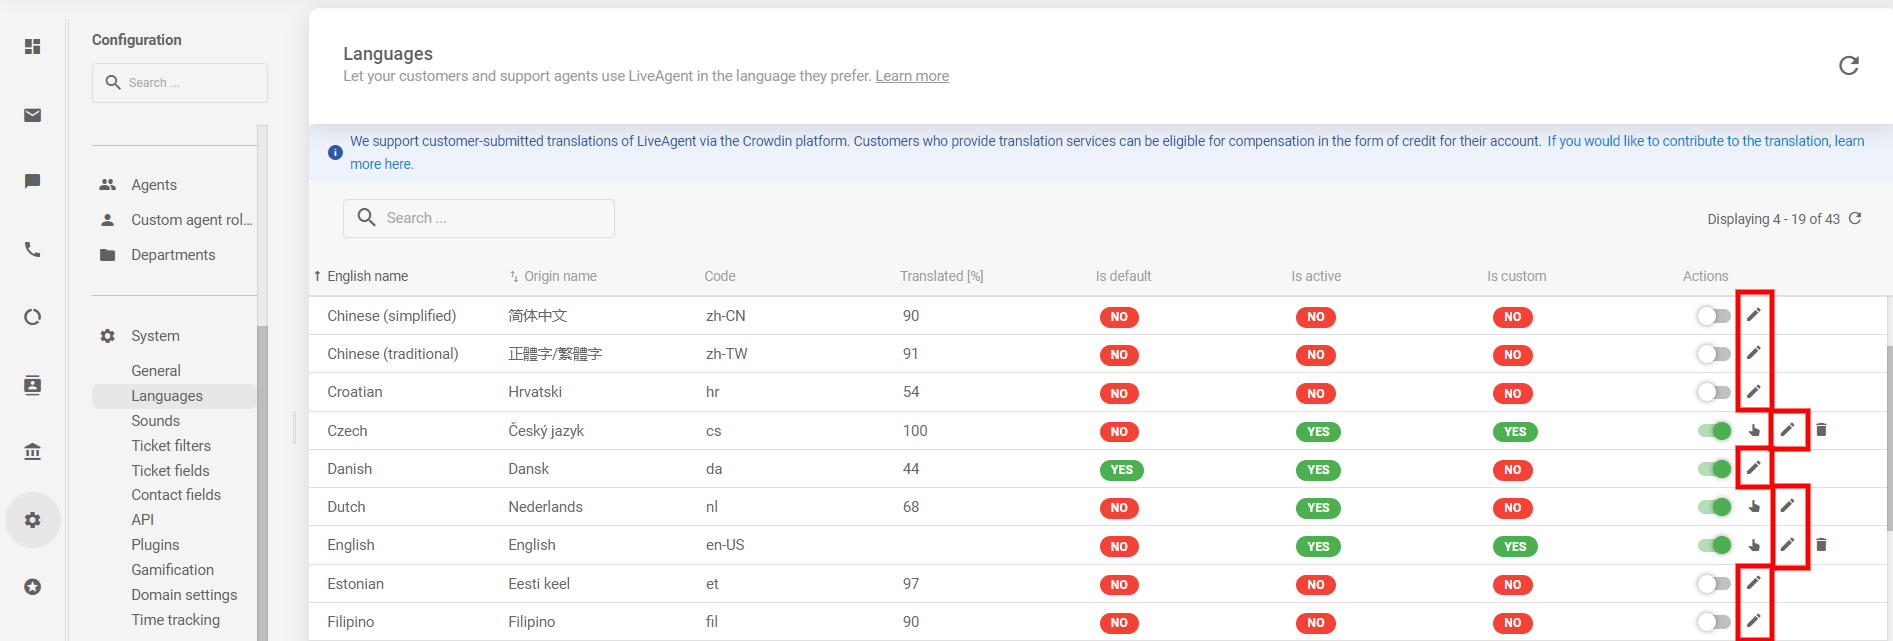The height and width of the screenshot is (641, 1893).
Task: Sort table by English name column
Action: pos(367,276)
